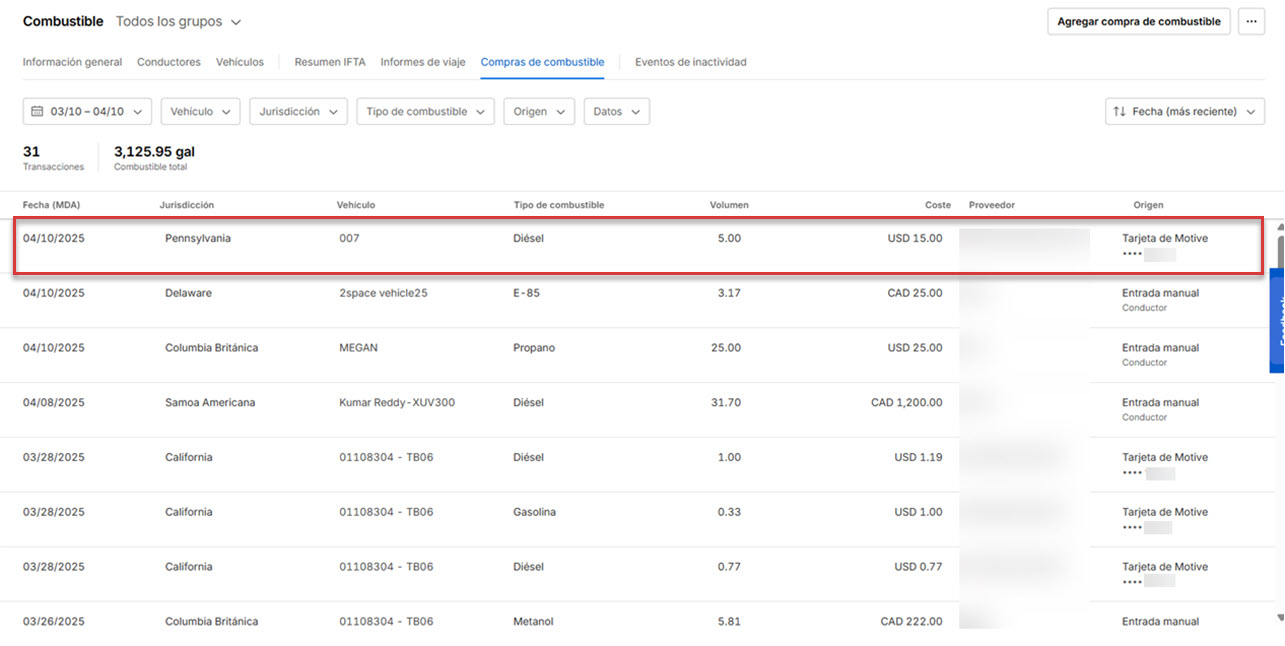Click the Metanol fuel type cell
This screenshot has height=646, width=1285.
(x=533, y=621)
